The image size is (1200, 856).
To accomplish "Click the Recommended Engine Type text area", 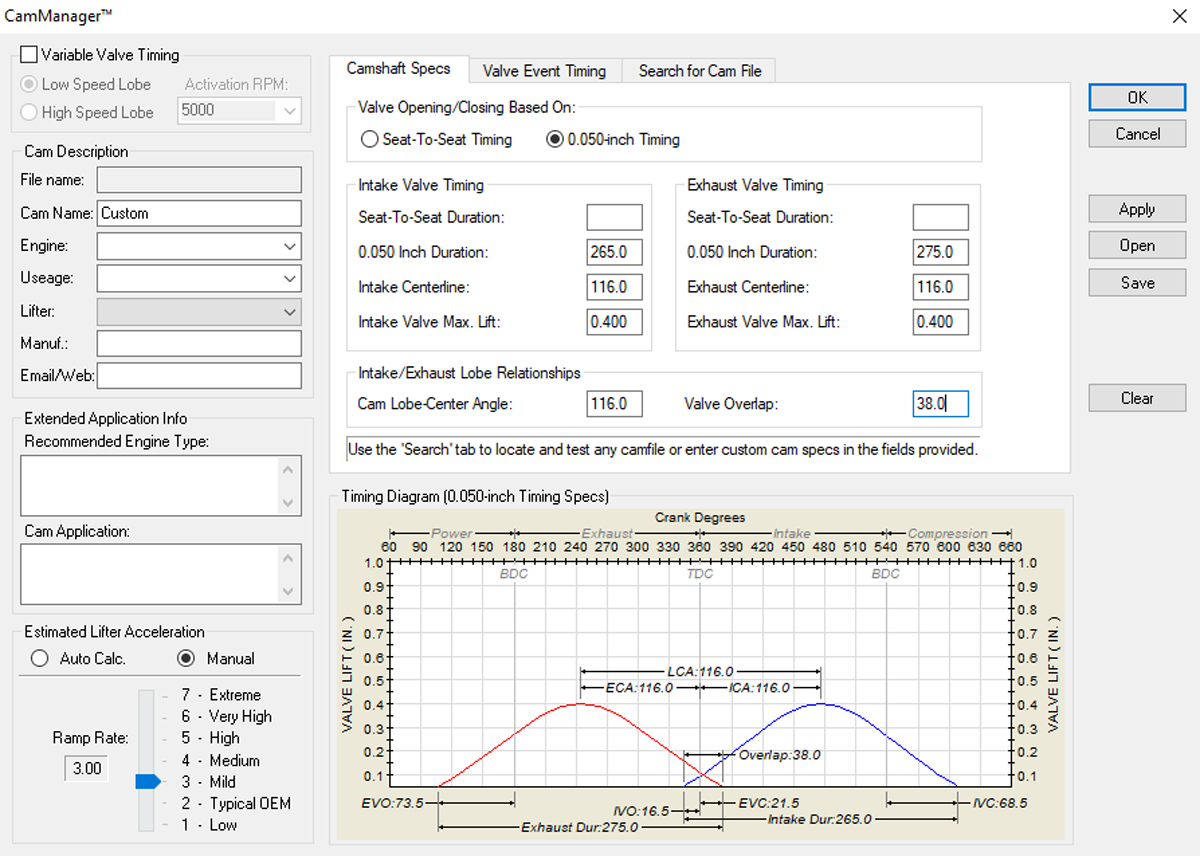I will tap(160, 485).
